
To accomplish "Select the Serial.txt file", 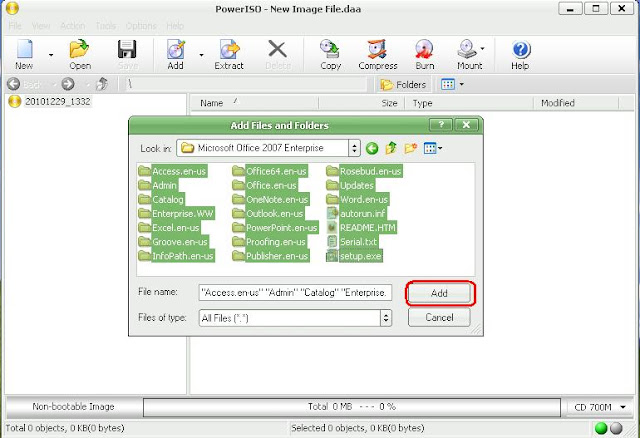I will [x=353, y=242].
